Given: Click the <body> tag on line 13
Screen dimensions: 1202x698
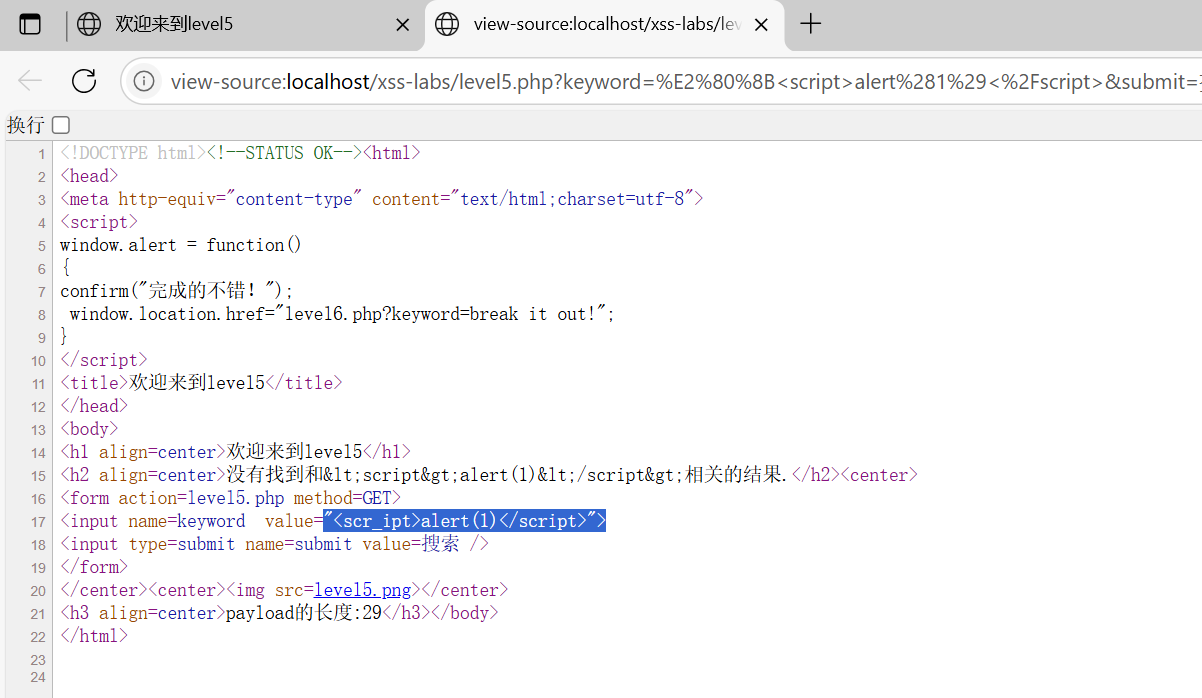Looking at the screenshot, I should pyautogui.click(x=89, y=429).
